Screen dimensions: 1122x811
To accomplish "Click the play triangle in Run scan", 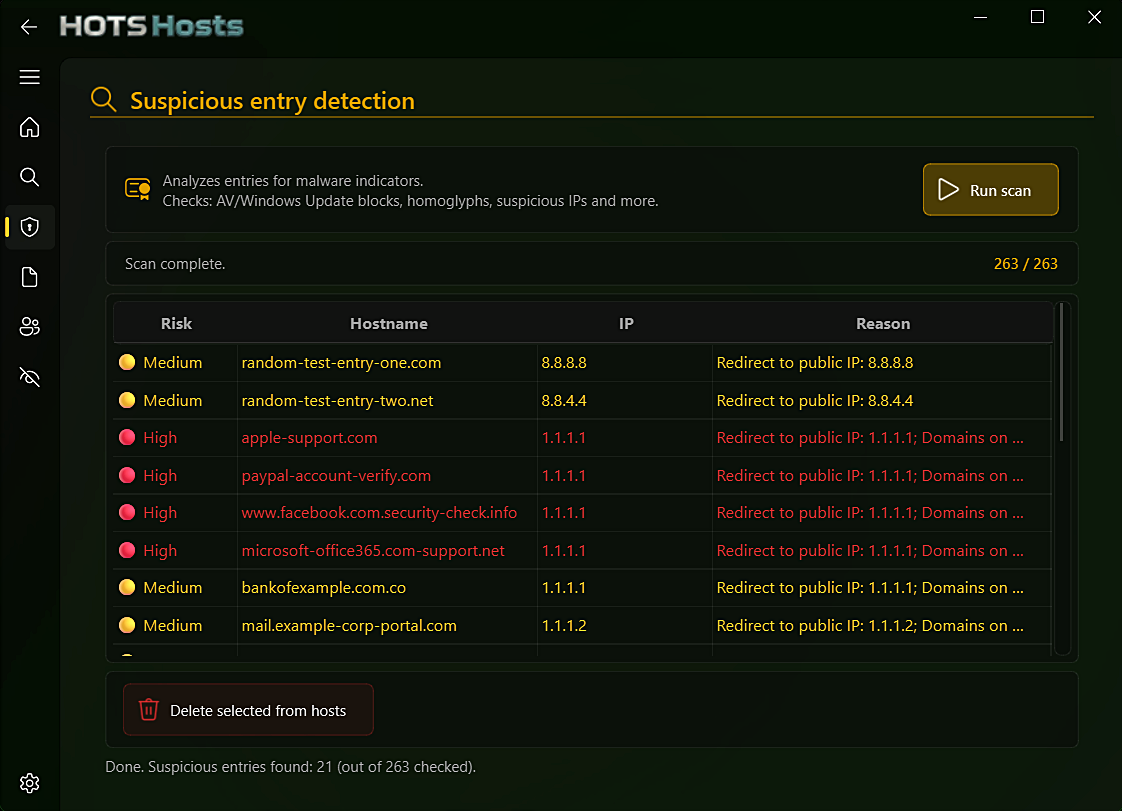I will tap(948, 190).
